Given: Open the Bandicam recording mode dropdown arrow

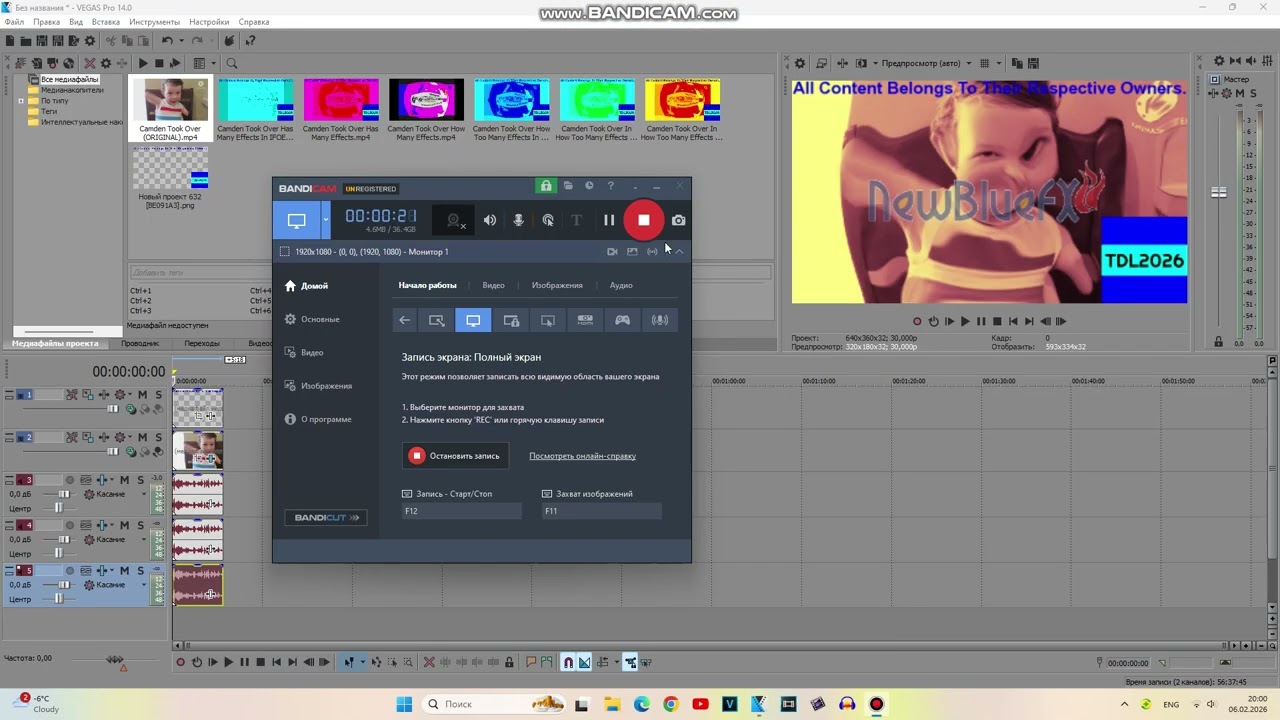Looking at the screenshot, I should click(x=325, y=220).
